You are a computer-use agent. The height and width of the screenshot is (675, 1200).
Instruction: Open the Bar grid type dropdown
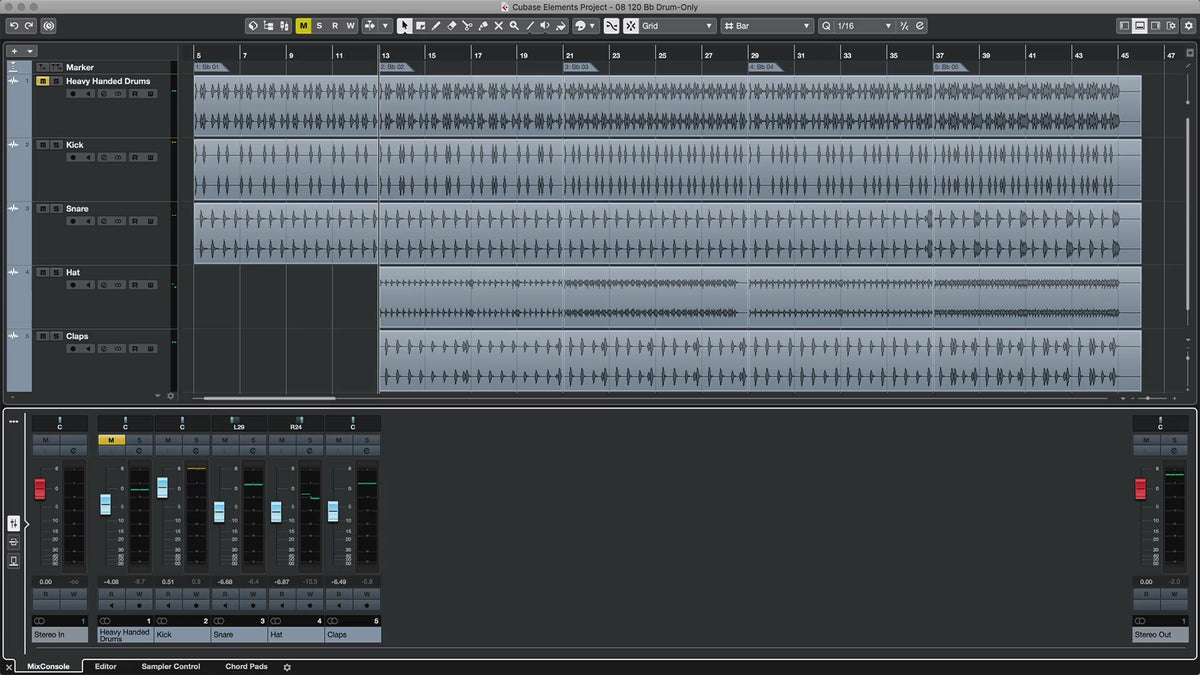[x=767, y=26]
